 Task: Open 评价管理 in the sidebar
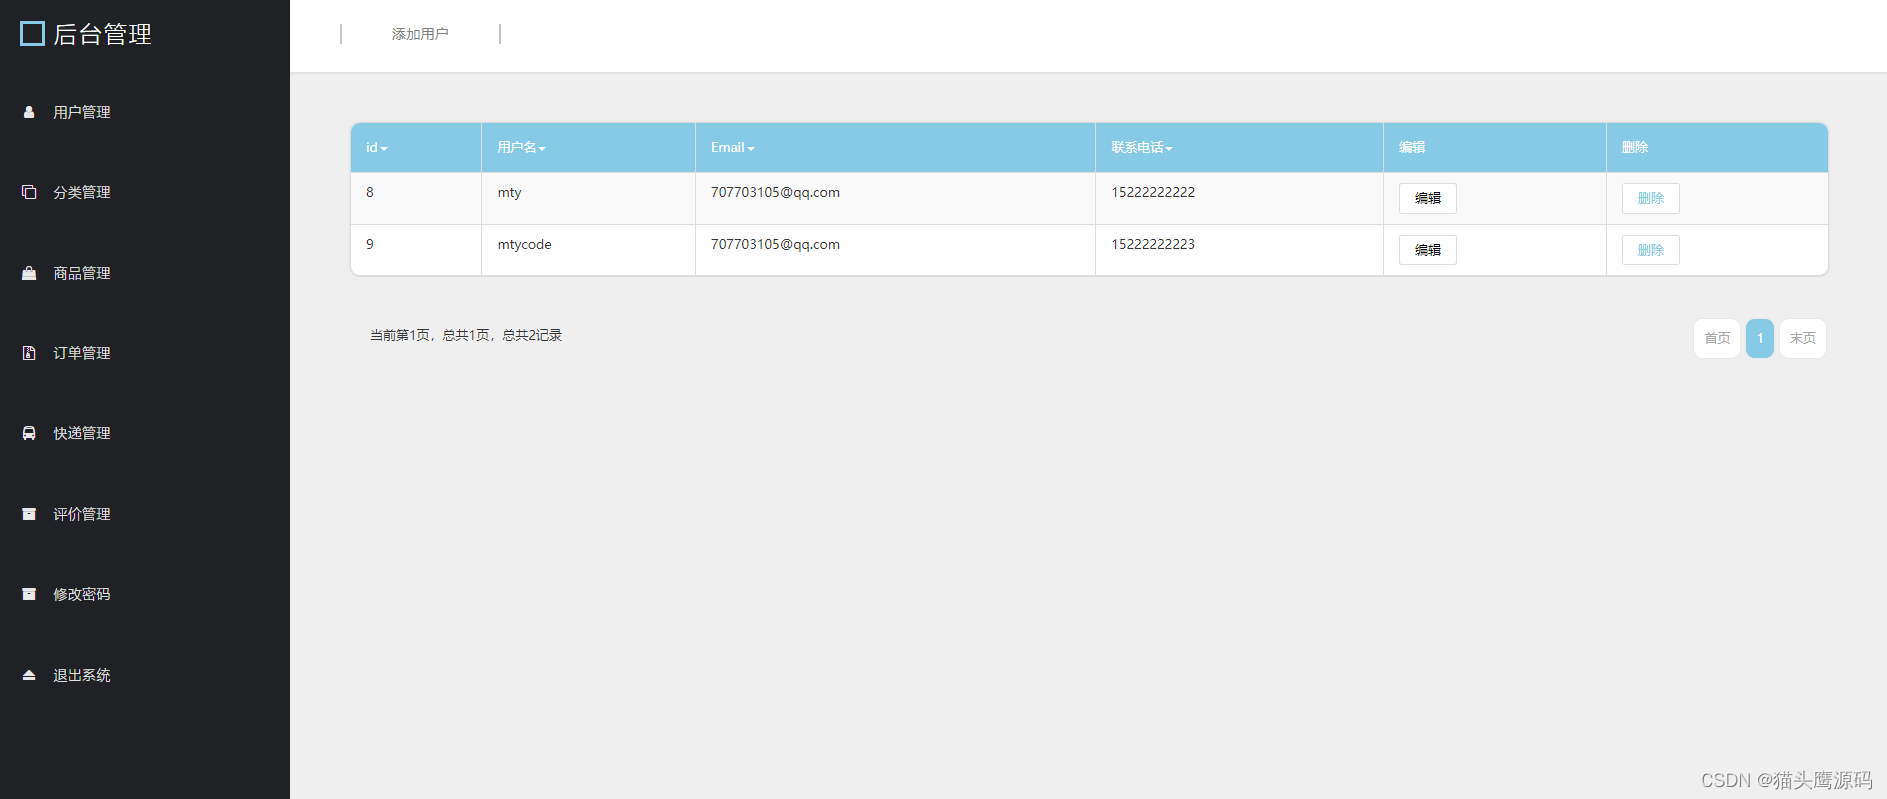pos(82,514)
